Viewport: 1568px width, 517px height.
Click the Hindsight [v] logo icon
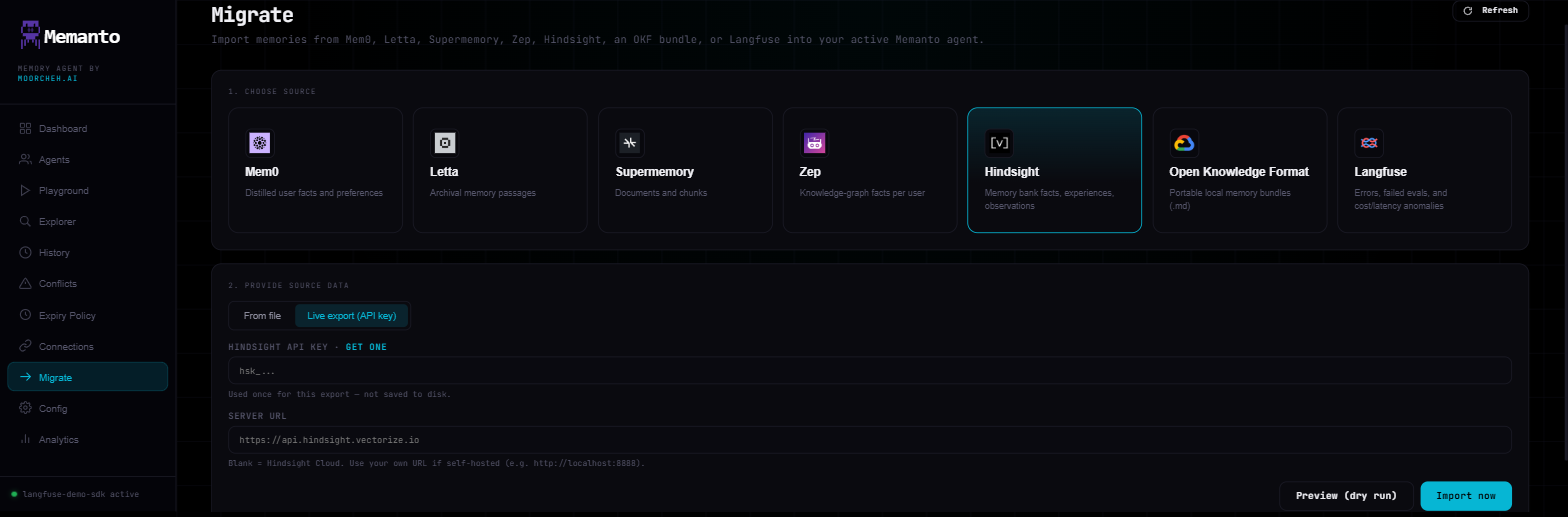(999, 143)
